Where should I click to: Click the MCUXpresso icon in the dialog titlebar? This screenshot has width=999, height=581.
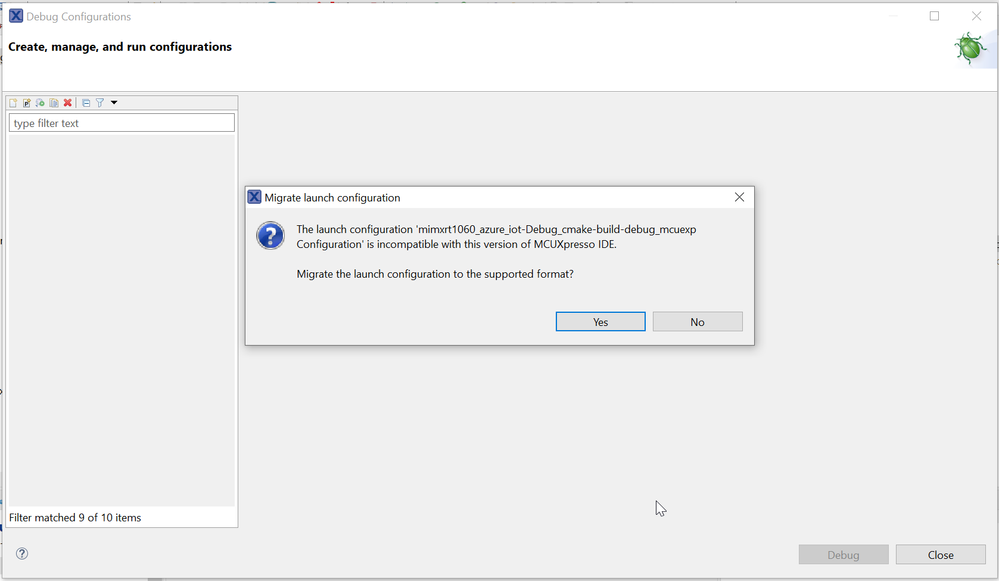point(255,196)
